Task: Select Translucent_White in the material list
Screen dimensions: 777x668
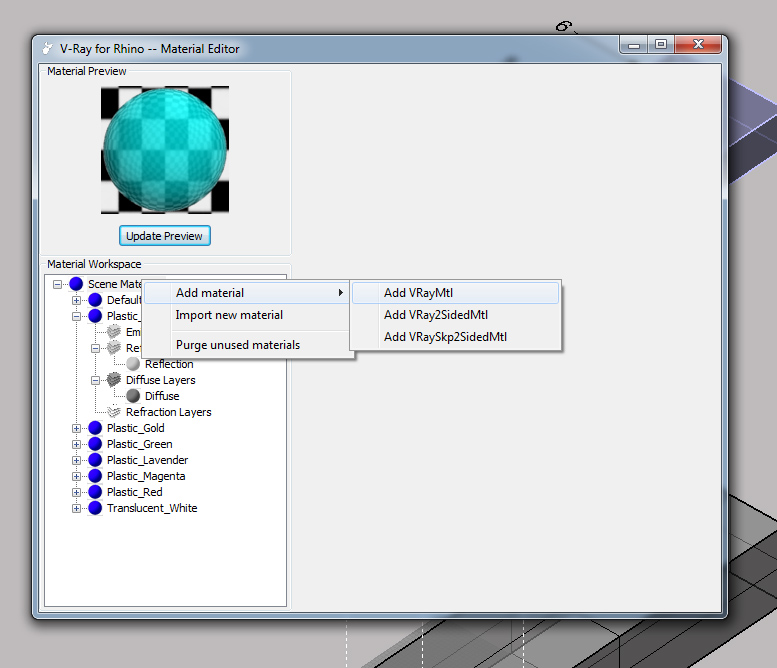Action: (x=152, y=508)
